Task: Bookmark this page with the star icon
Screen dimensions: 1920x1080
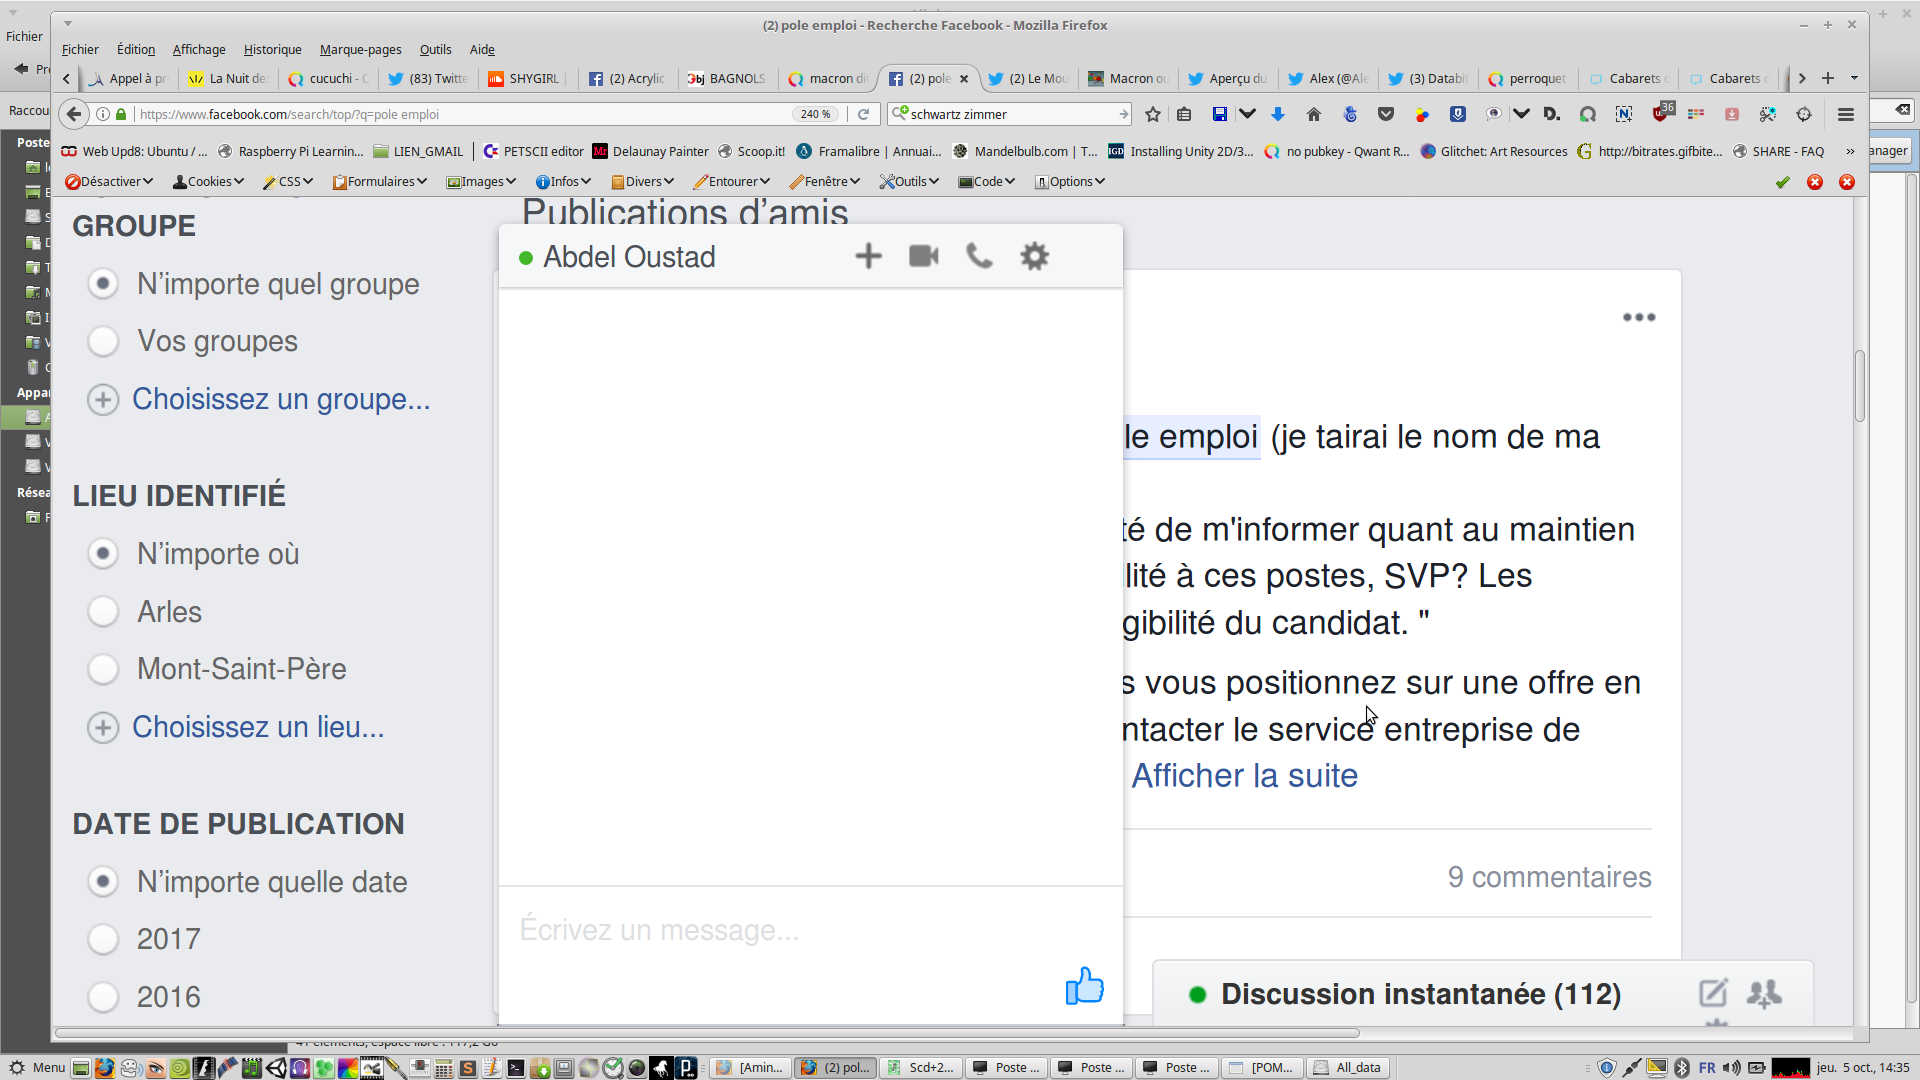Action: coord(1152,114)
